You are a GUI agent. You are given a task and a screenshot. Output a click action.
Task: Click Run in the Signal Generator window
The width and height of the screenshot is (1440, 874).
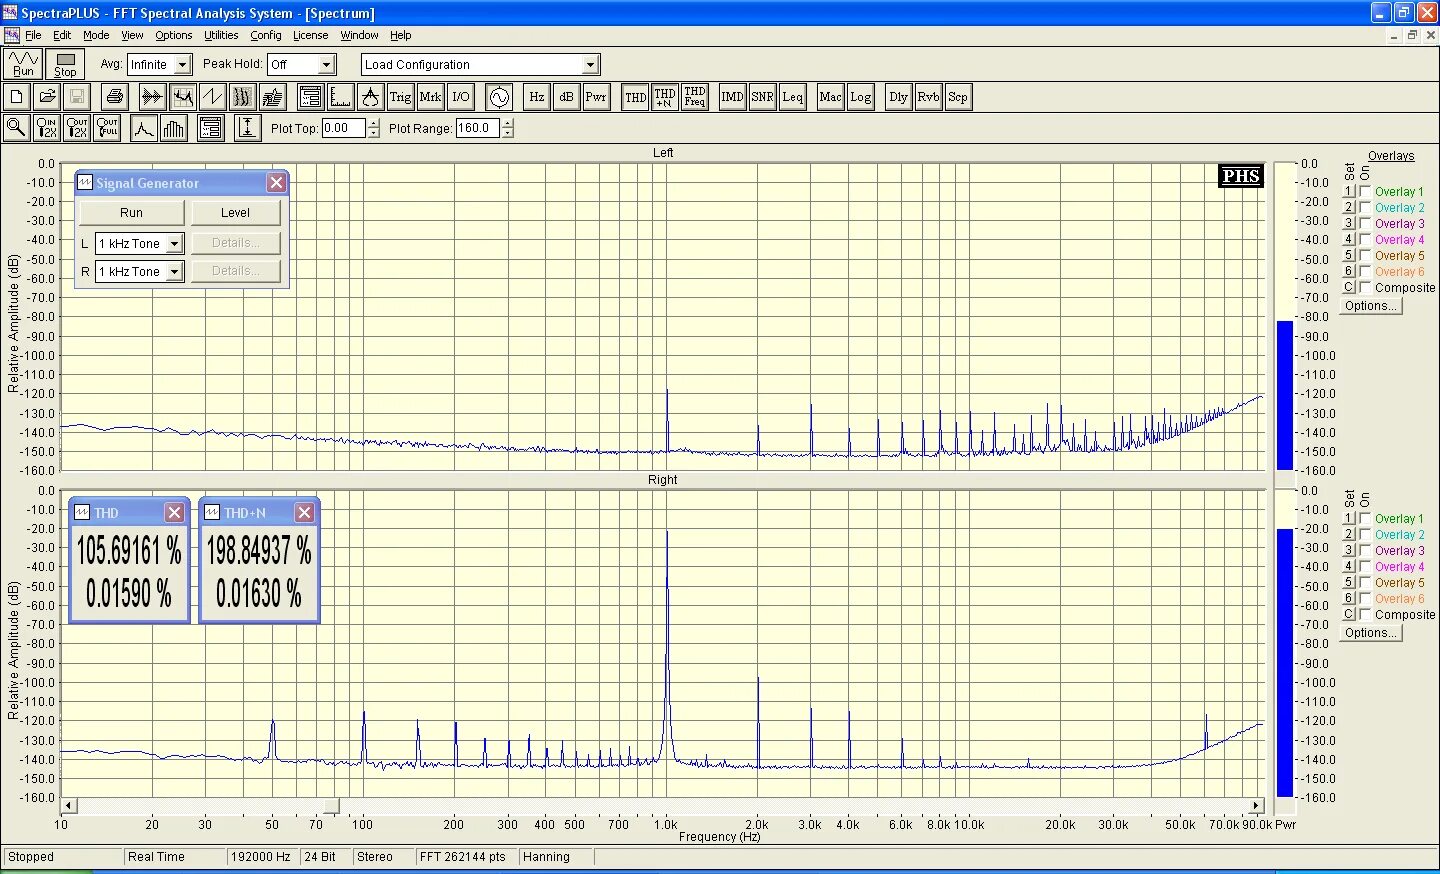tap(132, 212)
